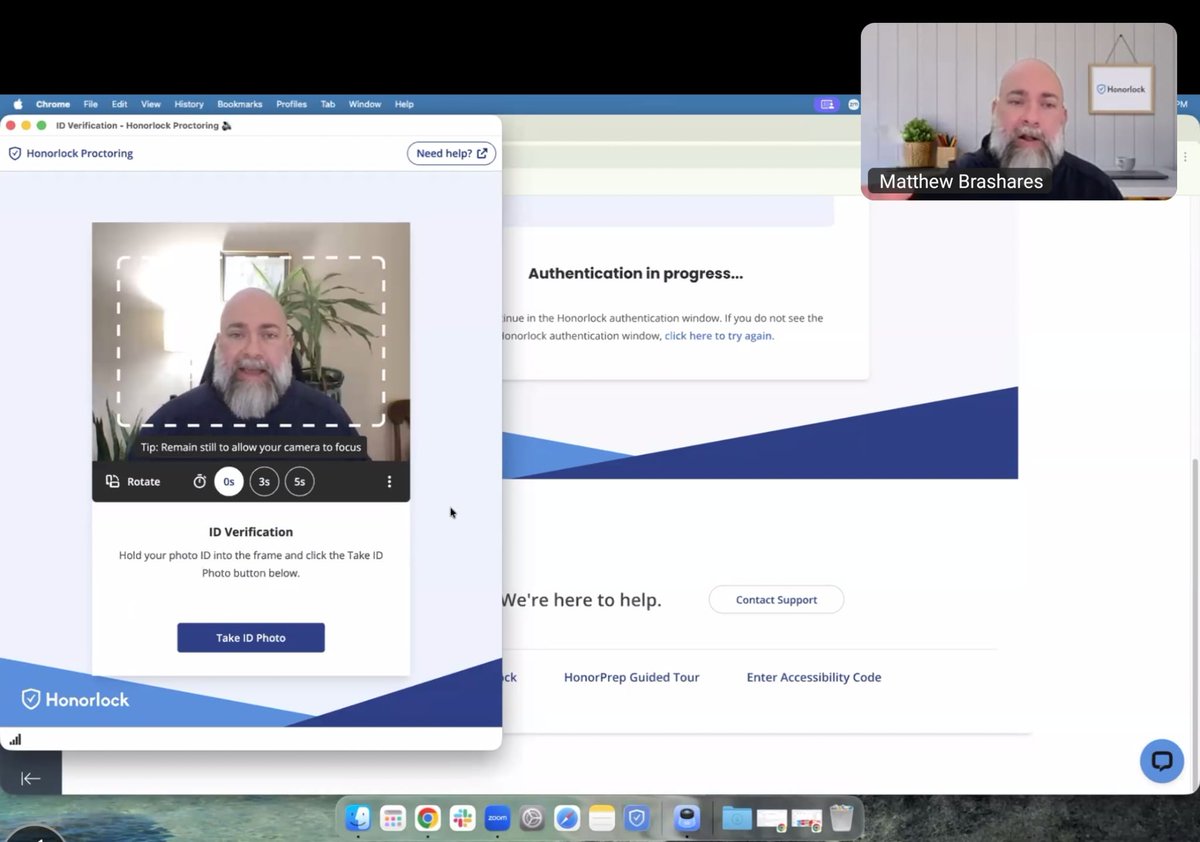Open Safari from the dock
Image resolution: width=1200 pixels, height=842 pixels.
[567, 818]
